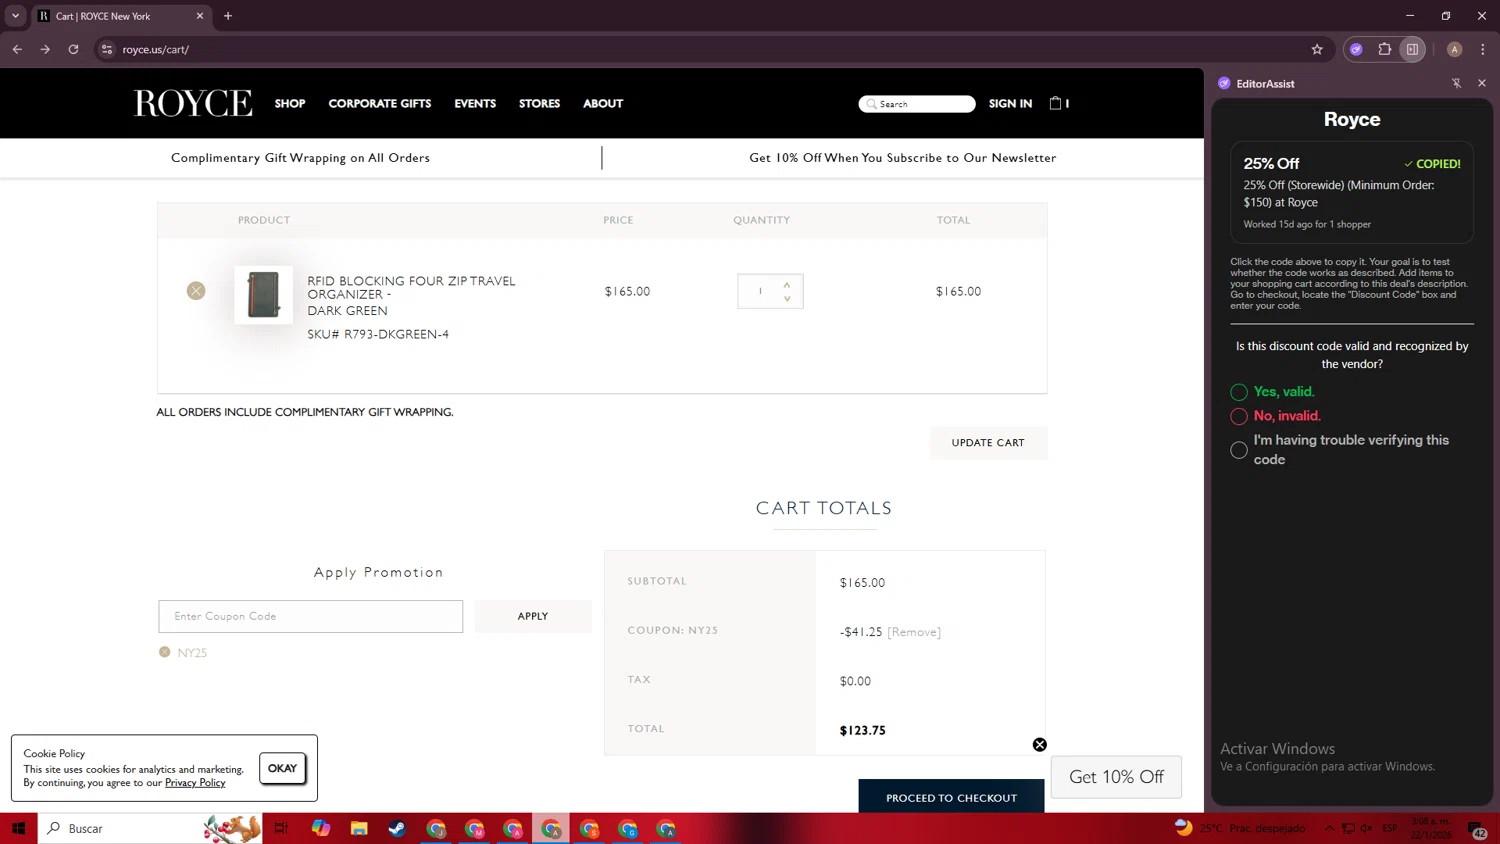Open the Copilot taskbar icon

click(320, 828)
